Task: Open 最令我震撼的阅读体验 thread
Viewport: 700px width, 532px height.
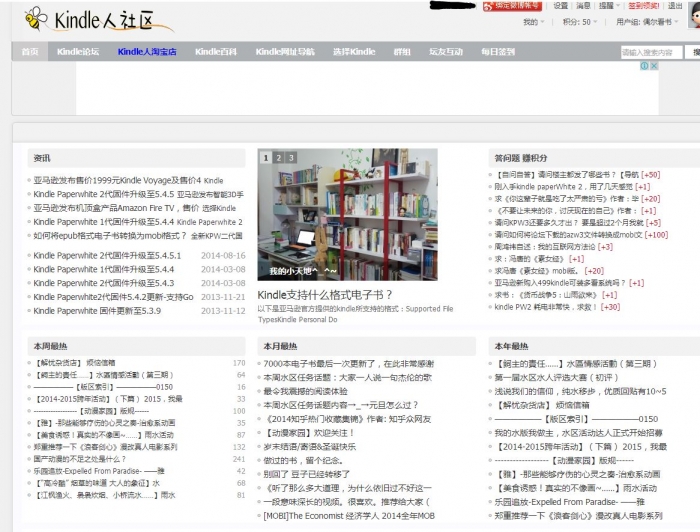Action: pyautogui.click(x=305, y=392)
